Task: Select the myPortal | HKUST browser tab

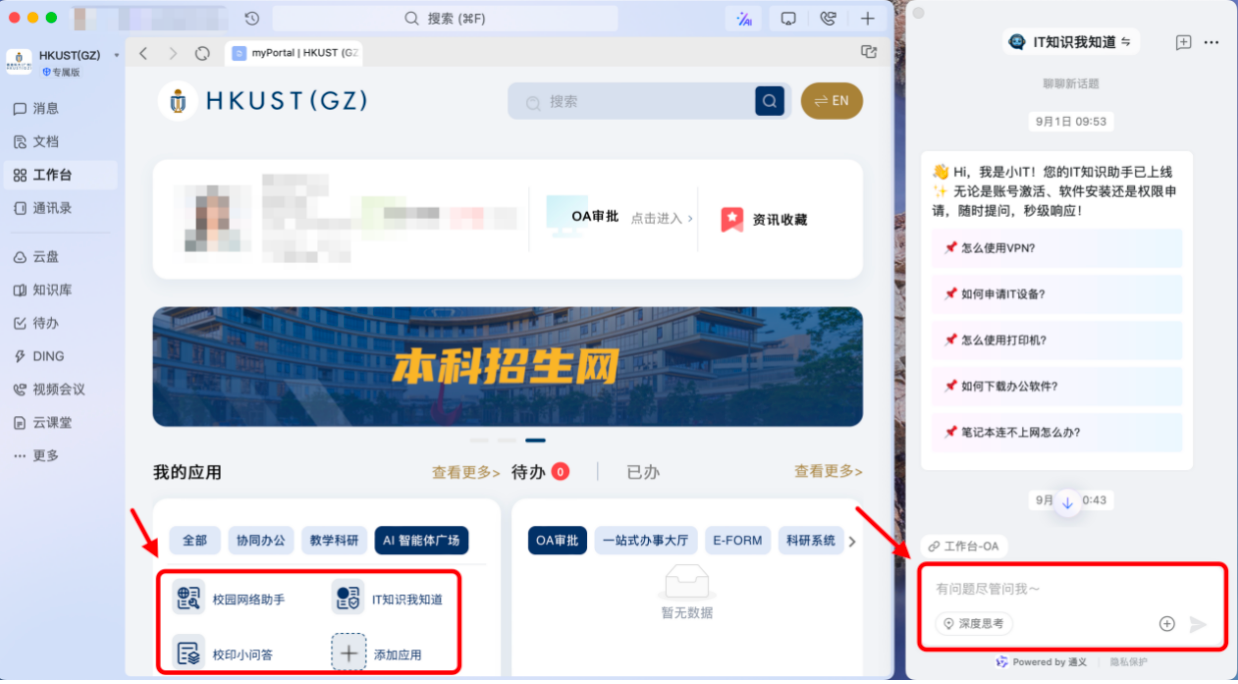Action: point(294,53)
